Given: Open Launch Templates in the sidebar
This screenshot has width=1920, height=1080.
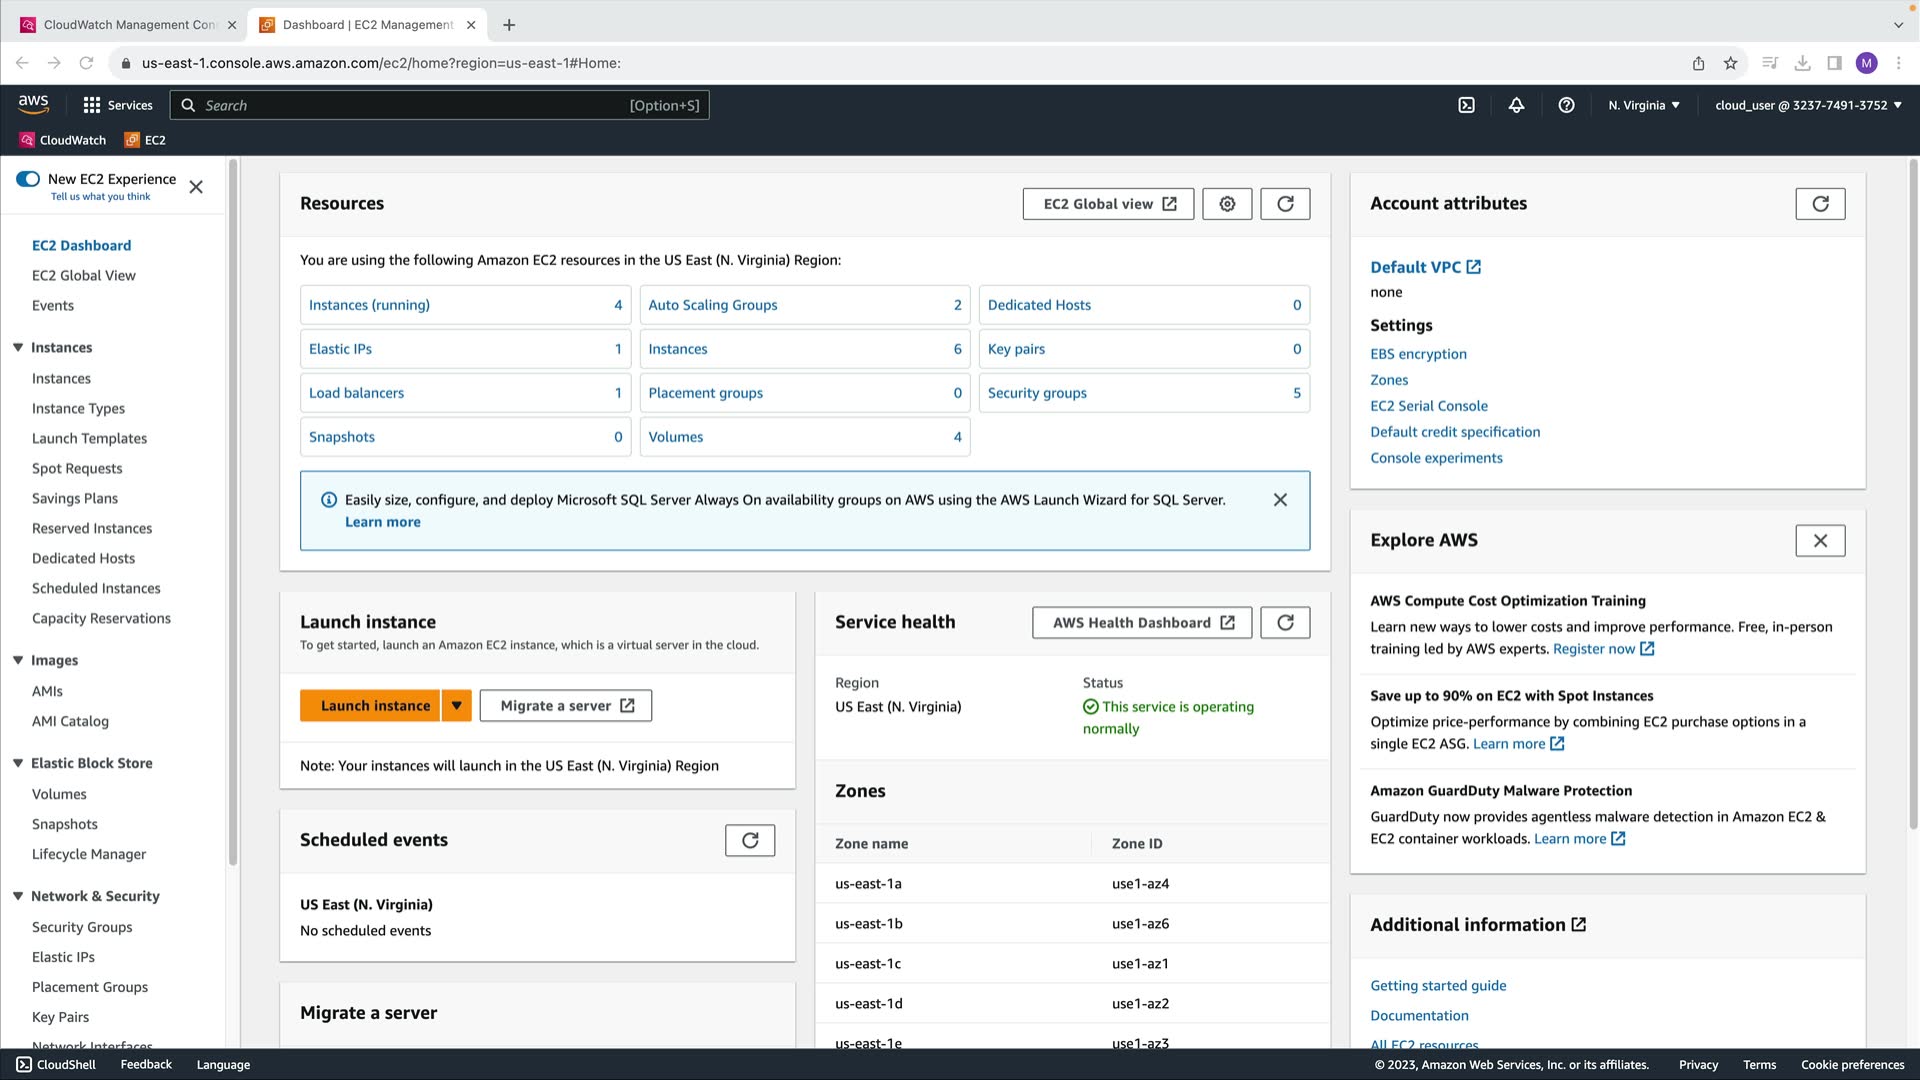Looking at the screenshot, I should click(x=89, y=438).
